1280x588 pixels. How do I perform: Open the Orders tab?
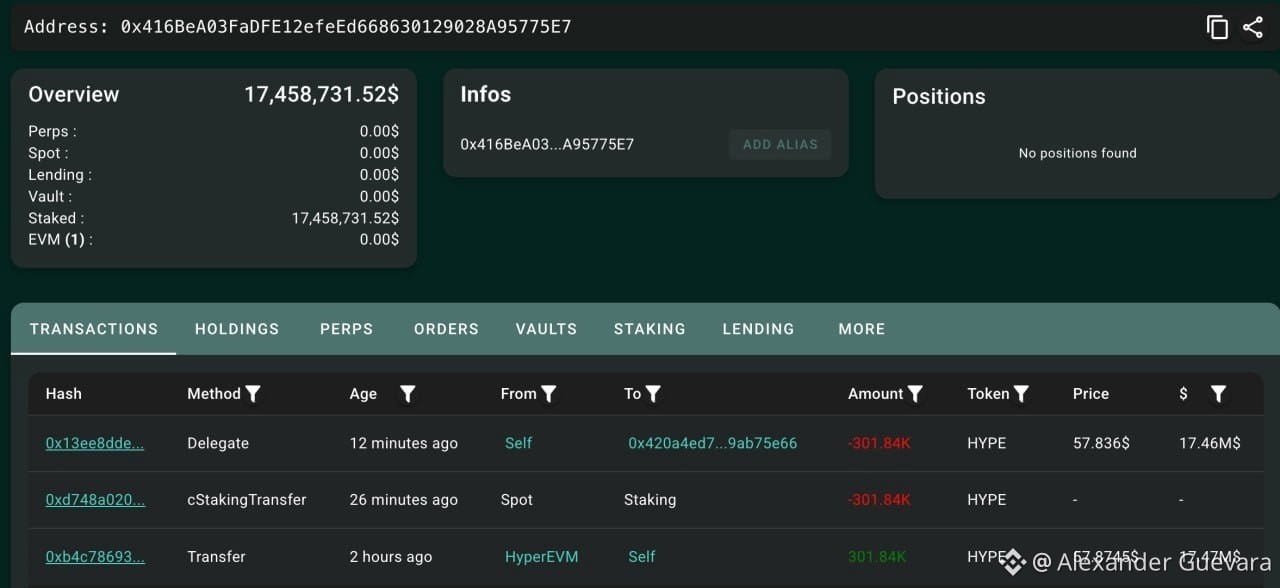(446, 329)
